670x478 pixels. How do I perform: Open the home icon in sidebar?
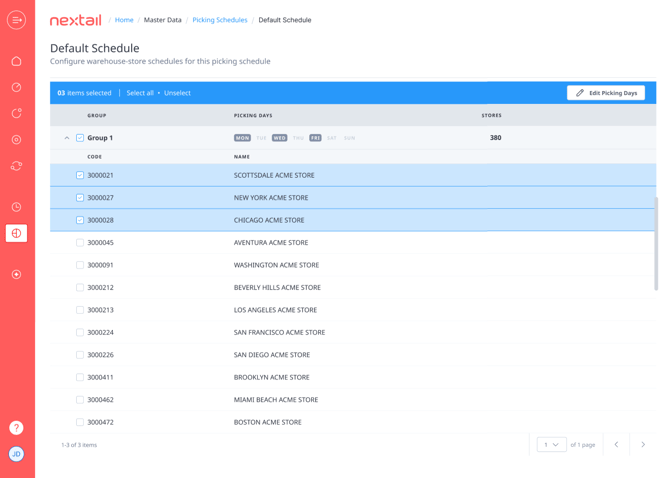16,61
